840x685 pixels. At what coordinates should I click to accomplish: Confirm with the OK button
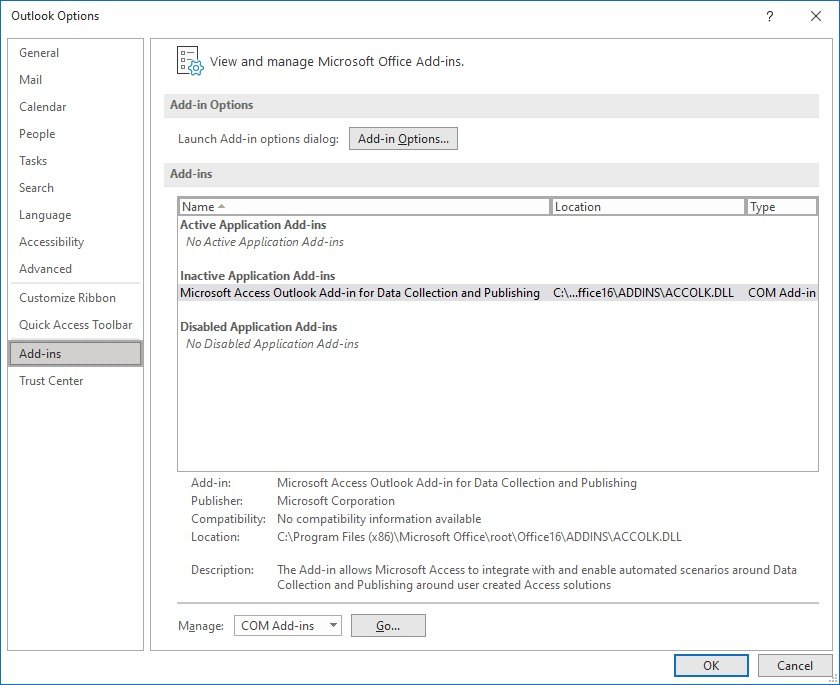(711, 665)
